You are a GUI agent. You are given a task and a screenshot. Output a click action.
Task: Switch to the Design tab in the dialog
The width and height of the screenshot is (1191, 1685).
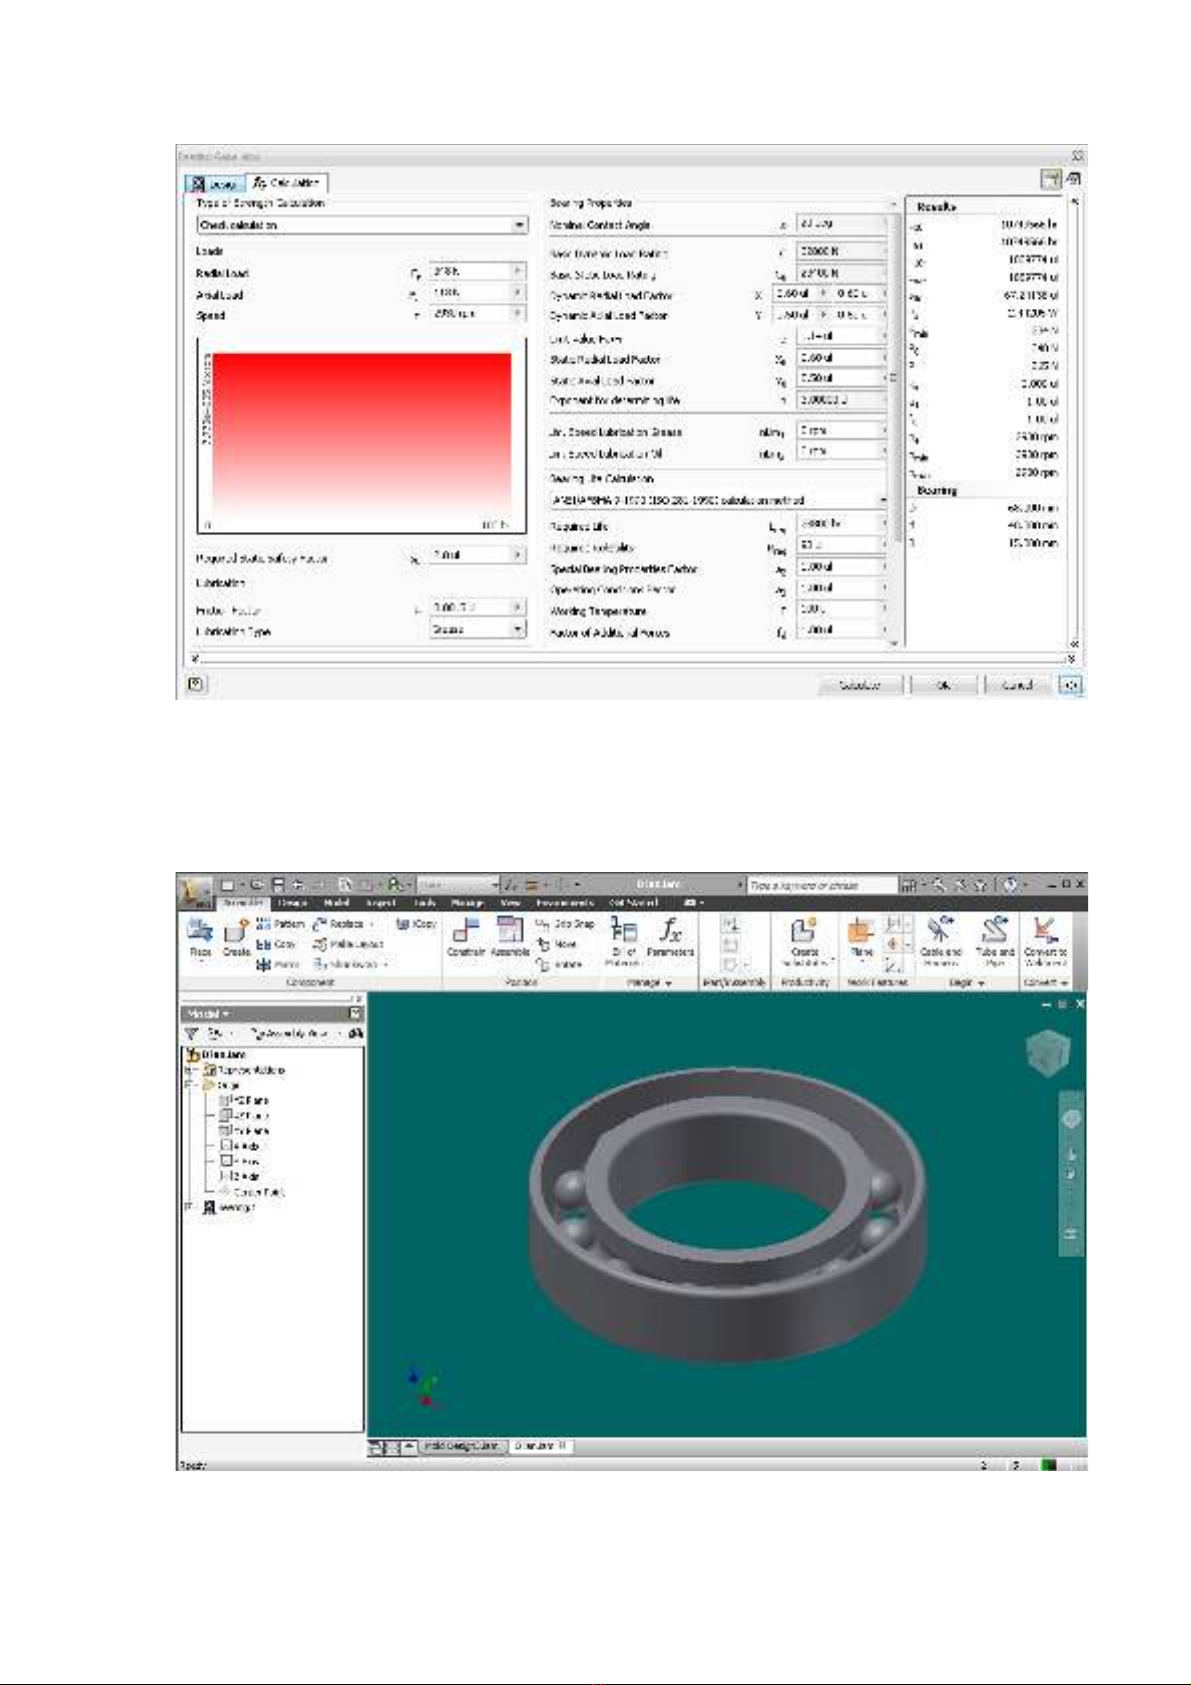[212, 184]
